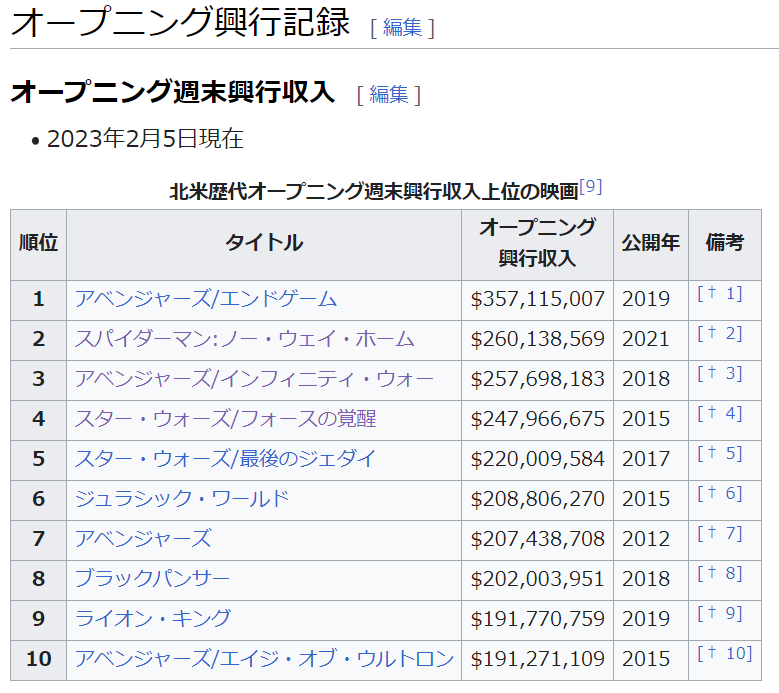Select rank number 1 cell
Screen dimensions: 779x693
point(38,300)
